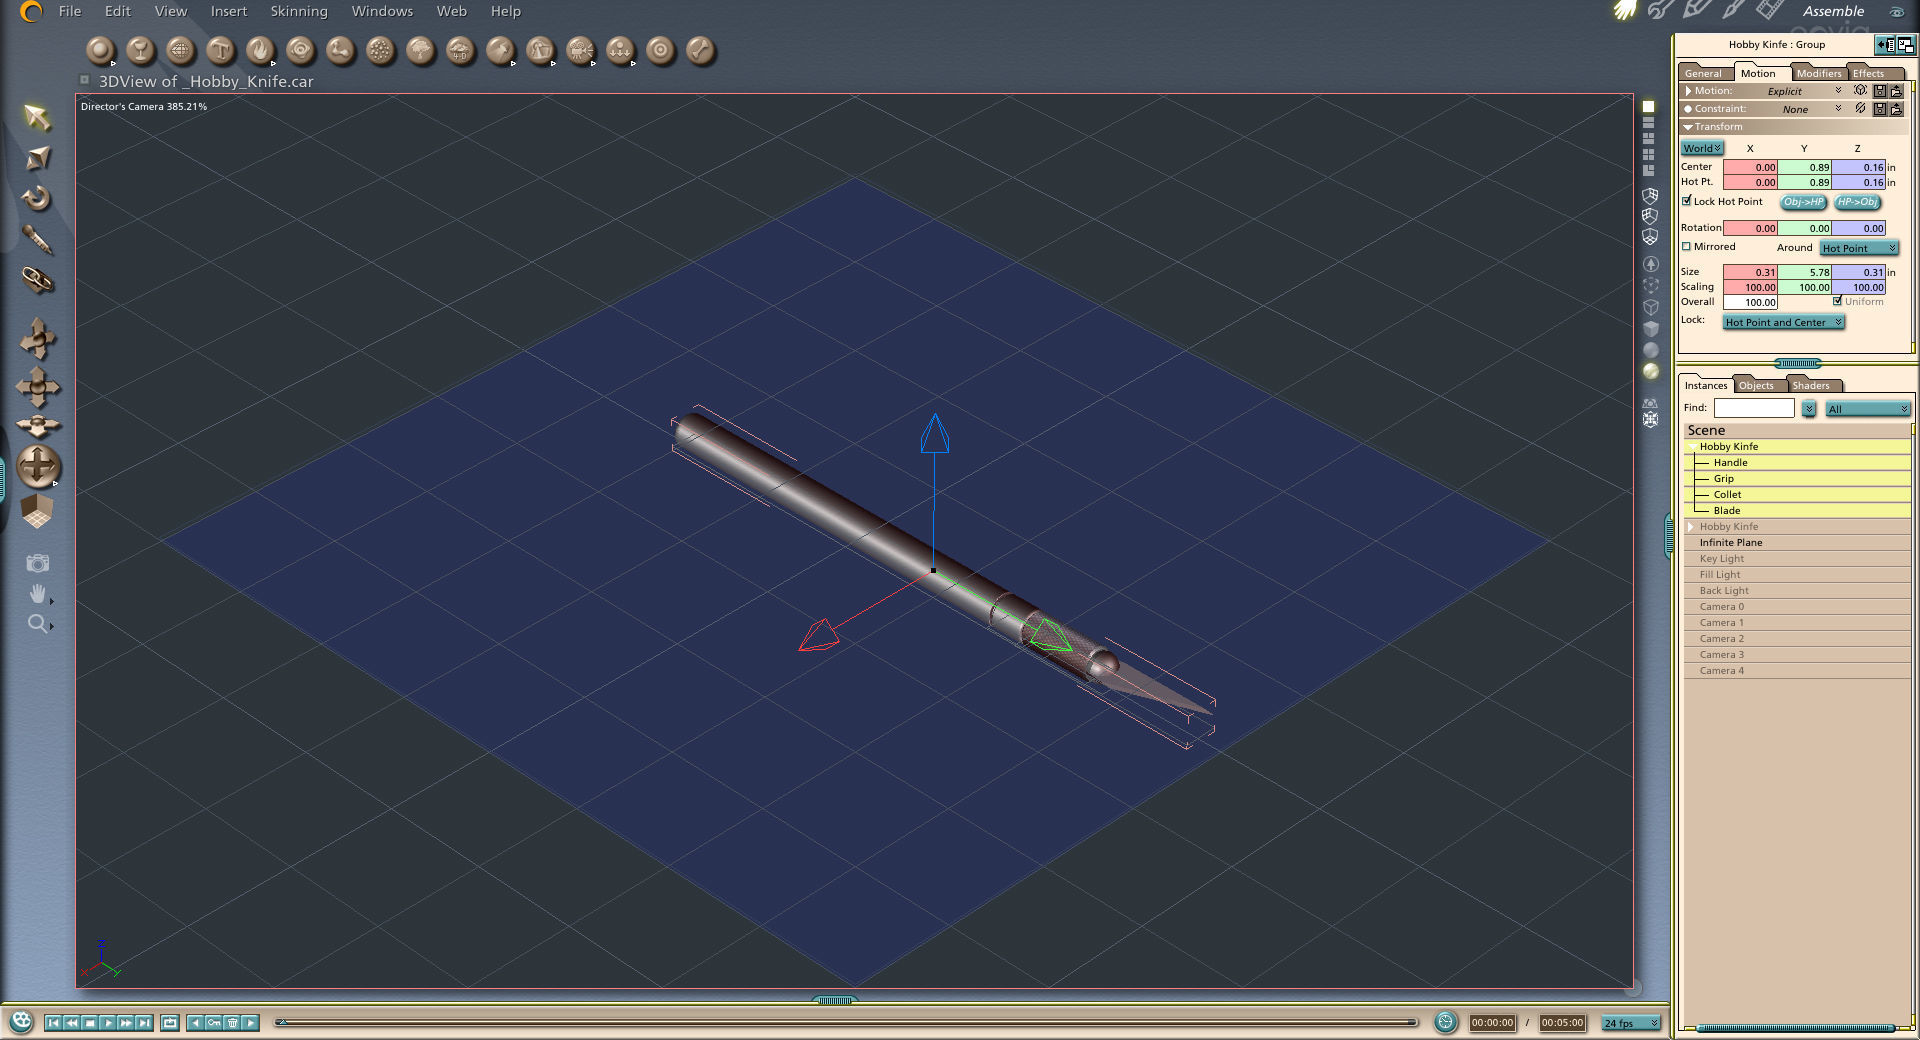Select the Move/selection arrow tool
The height and width of the screenshot is (1040, 1920).
pyautogui.click(x=37, y=117)
